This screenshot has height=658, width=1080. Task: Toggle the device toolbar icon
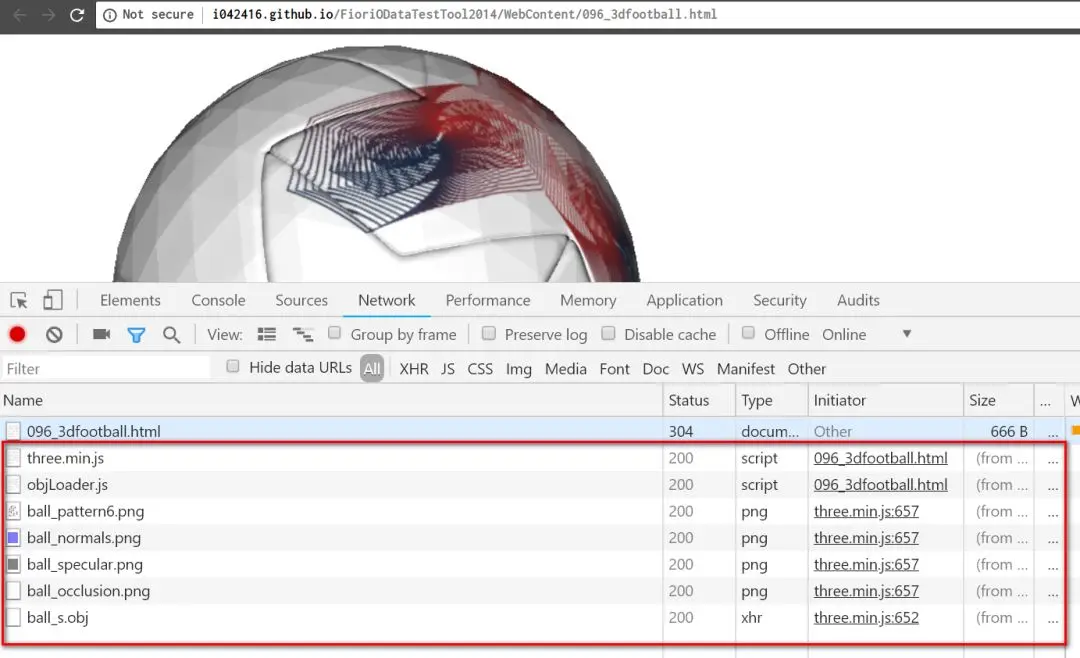coord(52,300)
